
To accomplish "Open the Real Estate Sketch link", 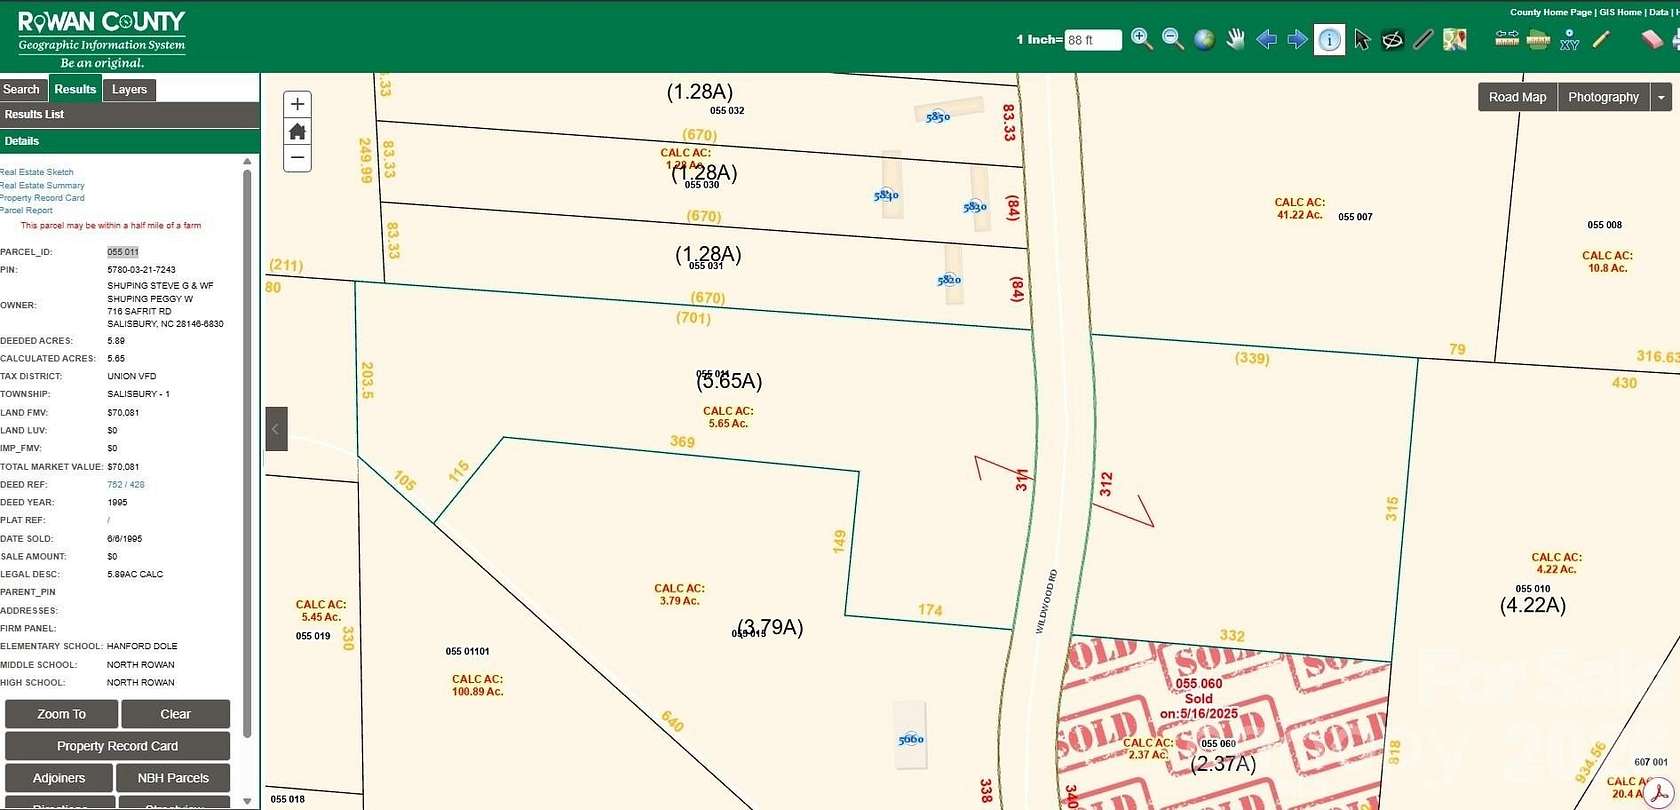I will [37, 172].
